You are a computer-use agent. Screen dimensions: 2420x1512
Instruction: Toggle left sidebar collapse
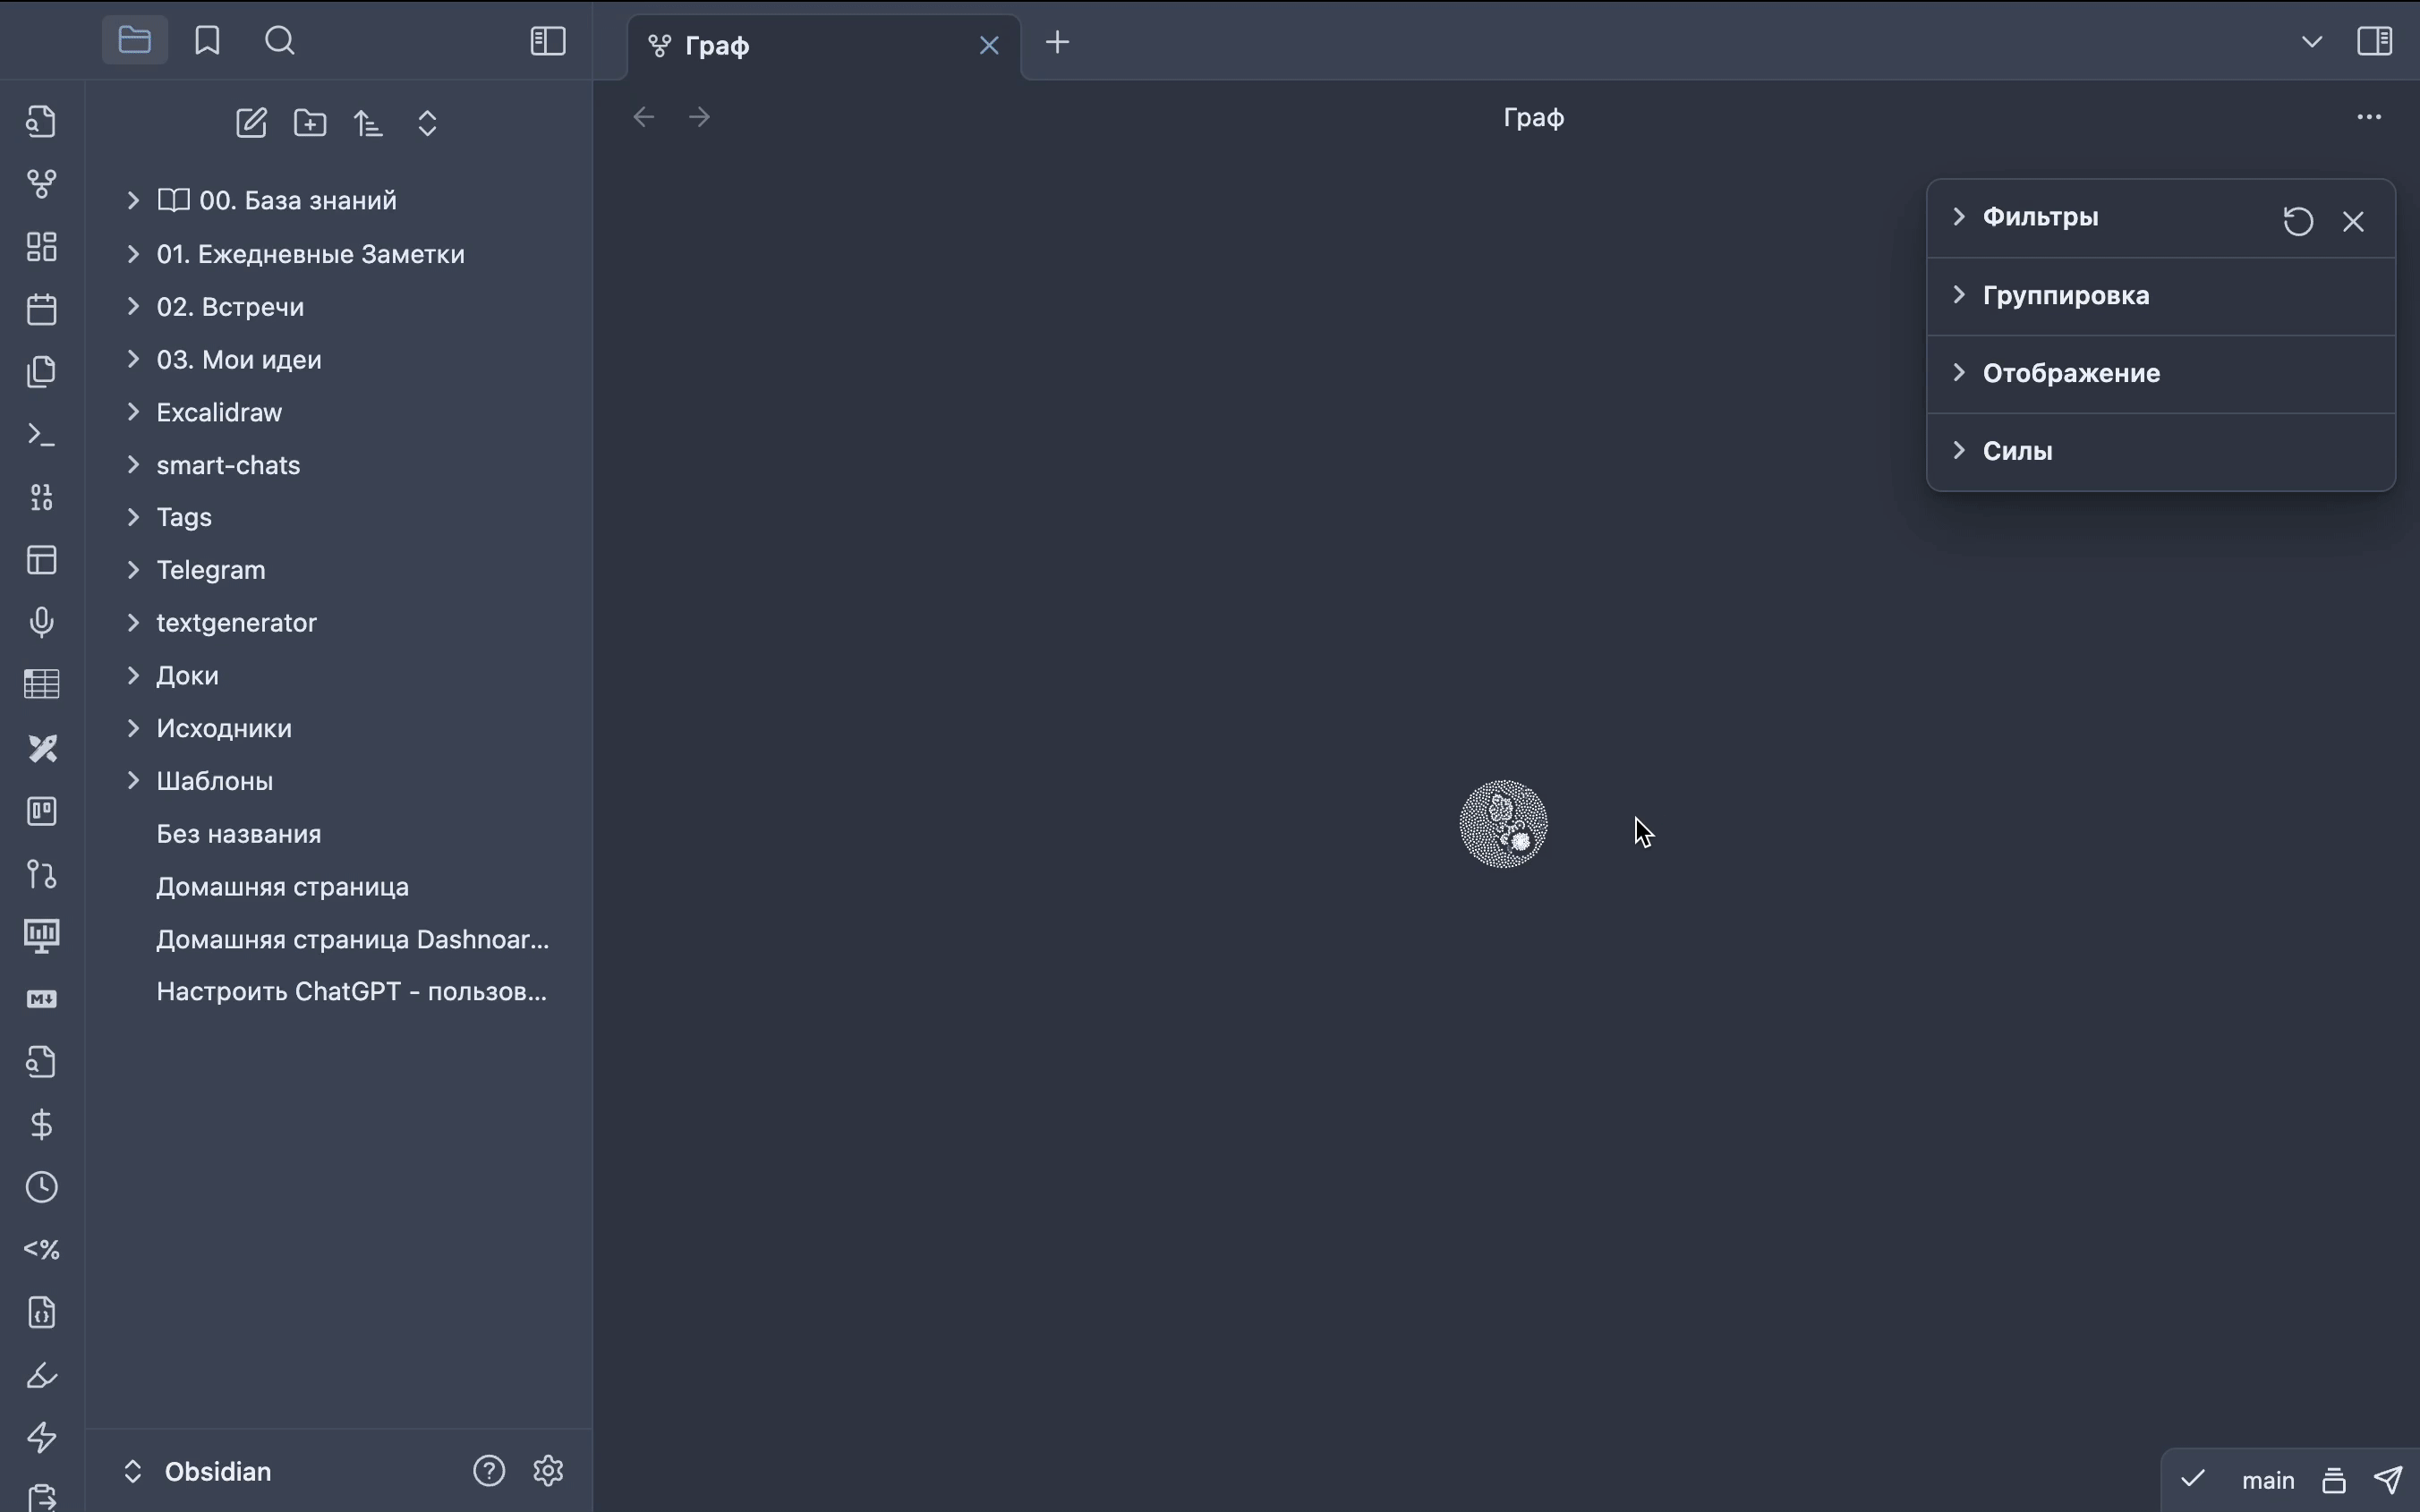coord(547,41)
